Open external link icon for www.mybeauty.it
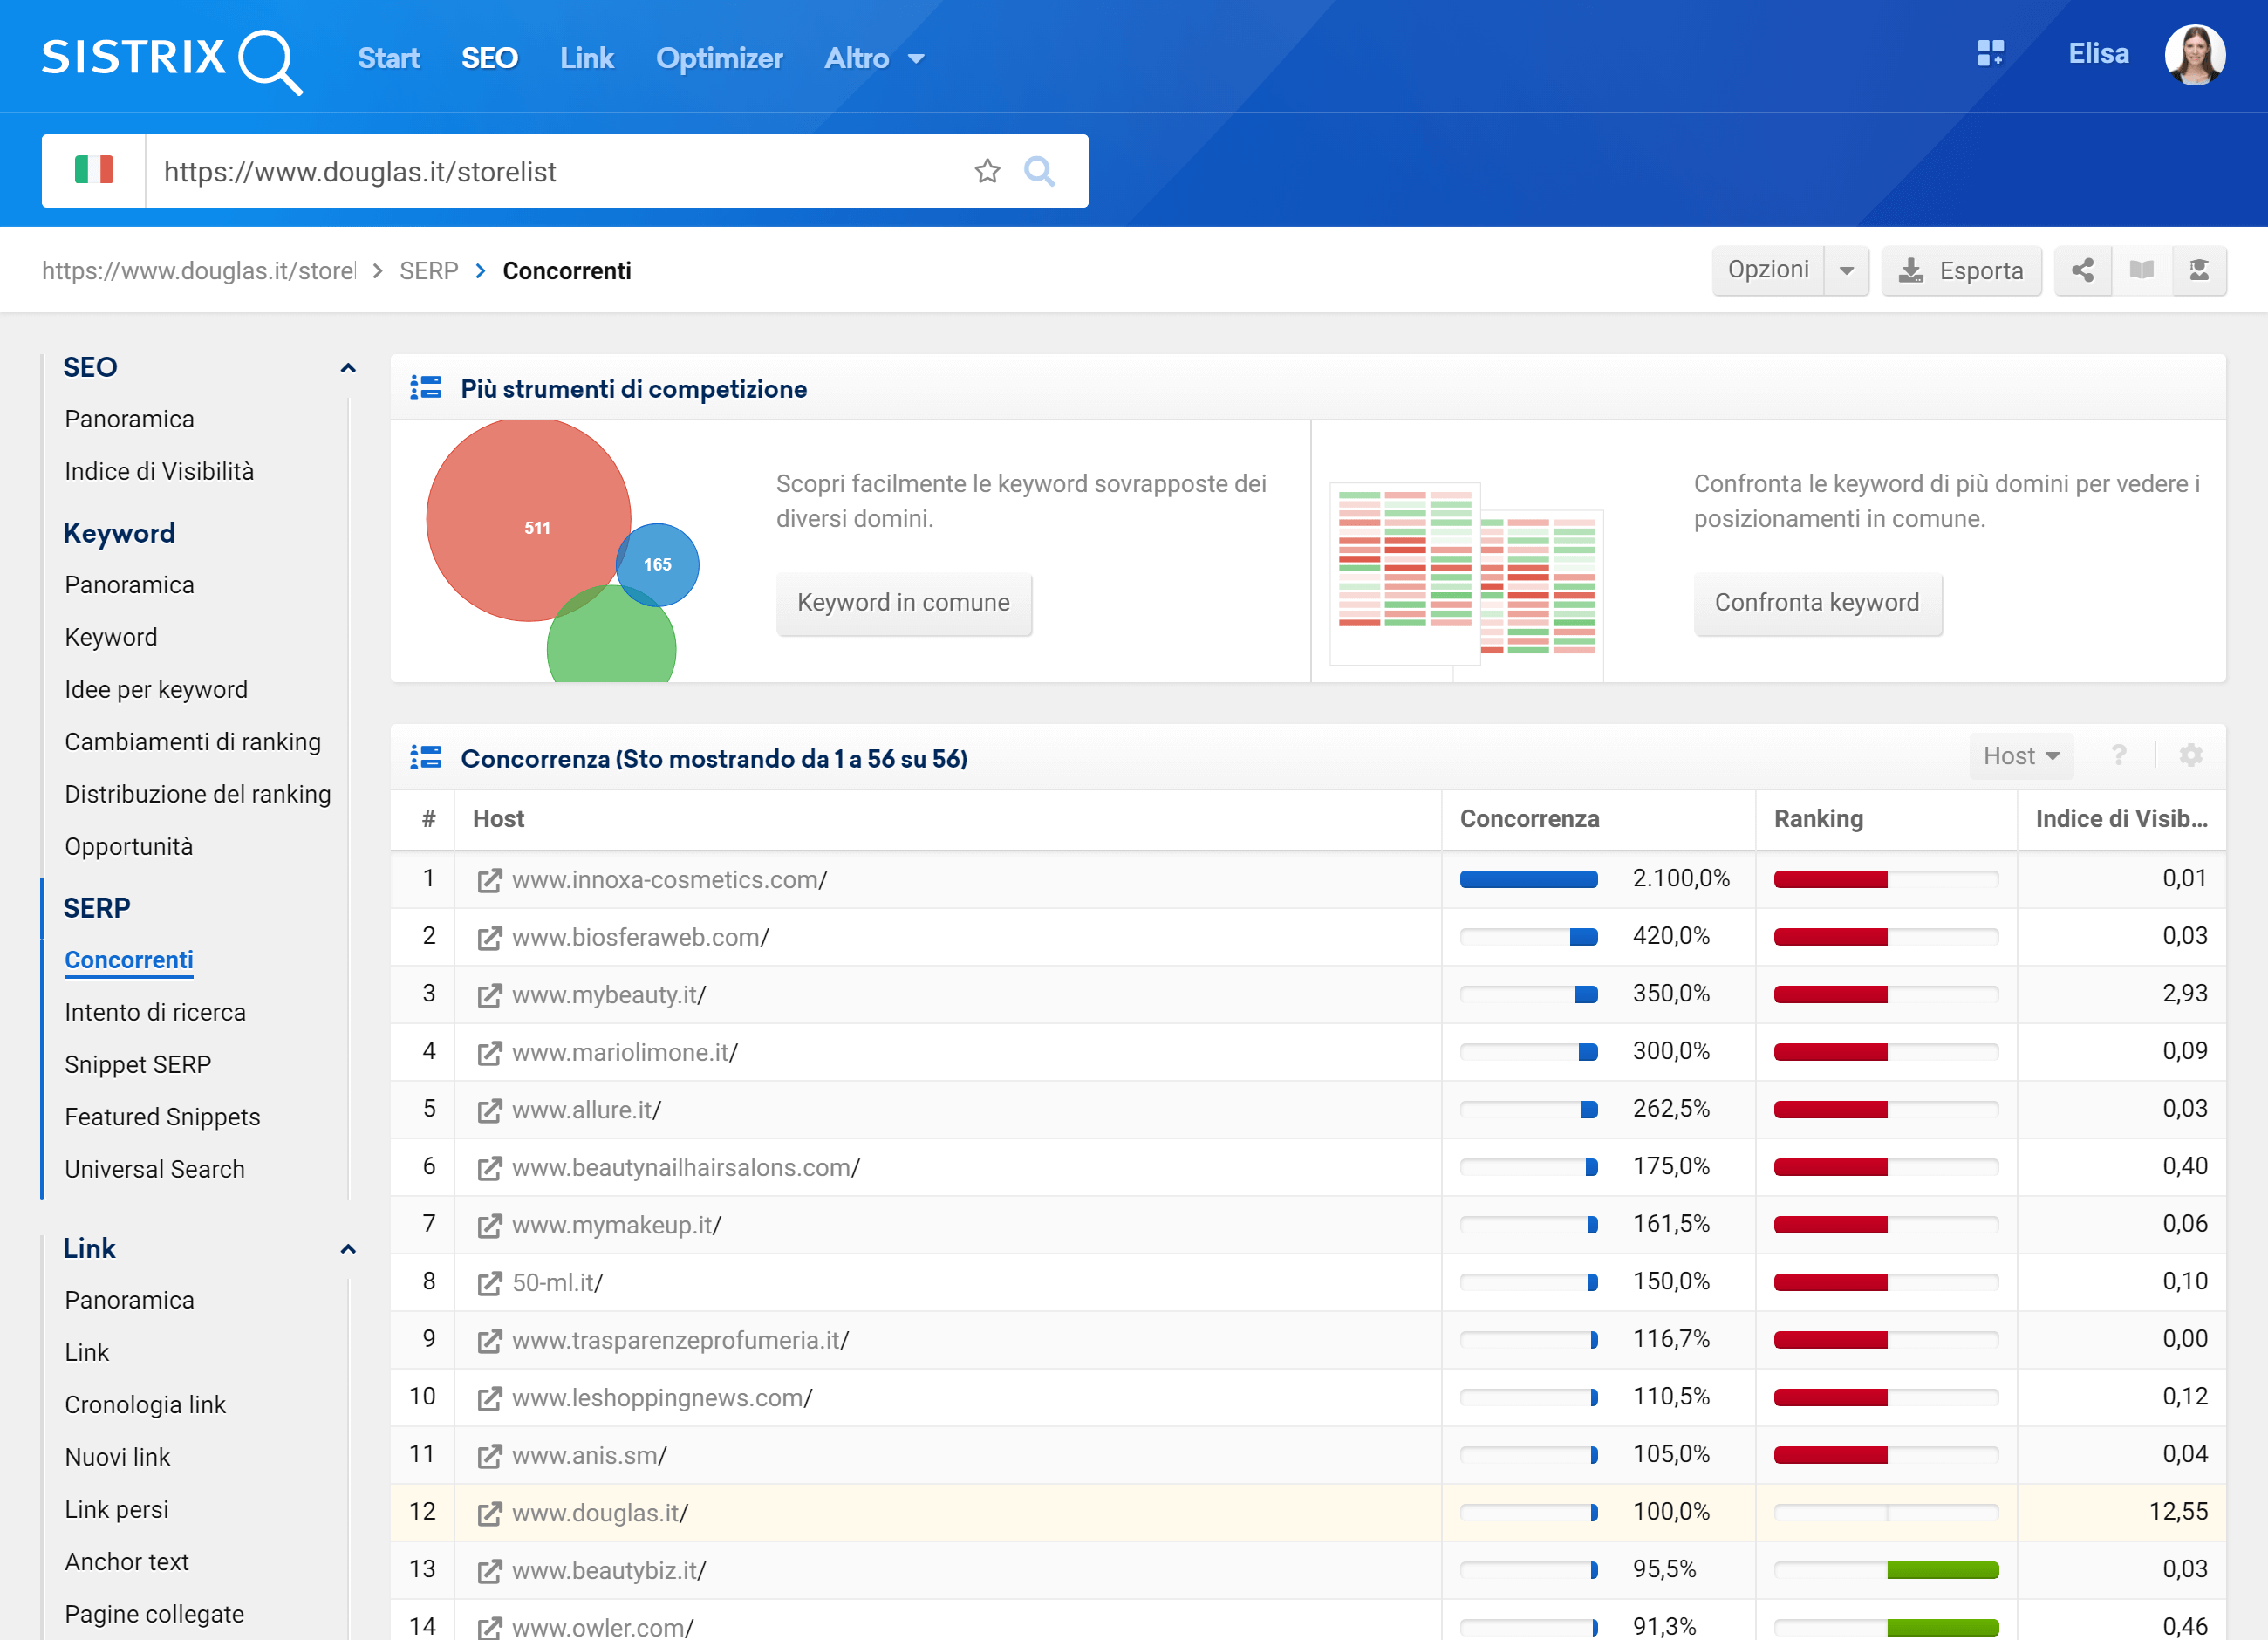Image resolution: width=2268 pixels, height=1640 pixels. tap(489, 995)
